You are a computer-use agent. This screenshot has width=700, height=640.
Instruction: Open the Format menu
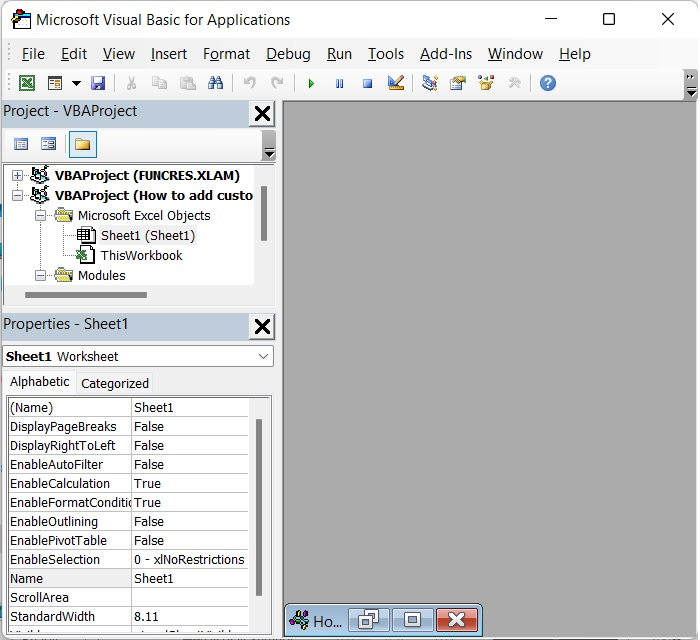point(226,54)
